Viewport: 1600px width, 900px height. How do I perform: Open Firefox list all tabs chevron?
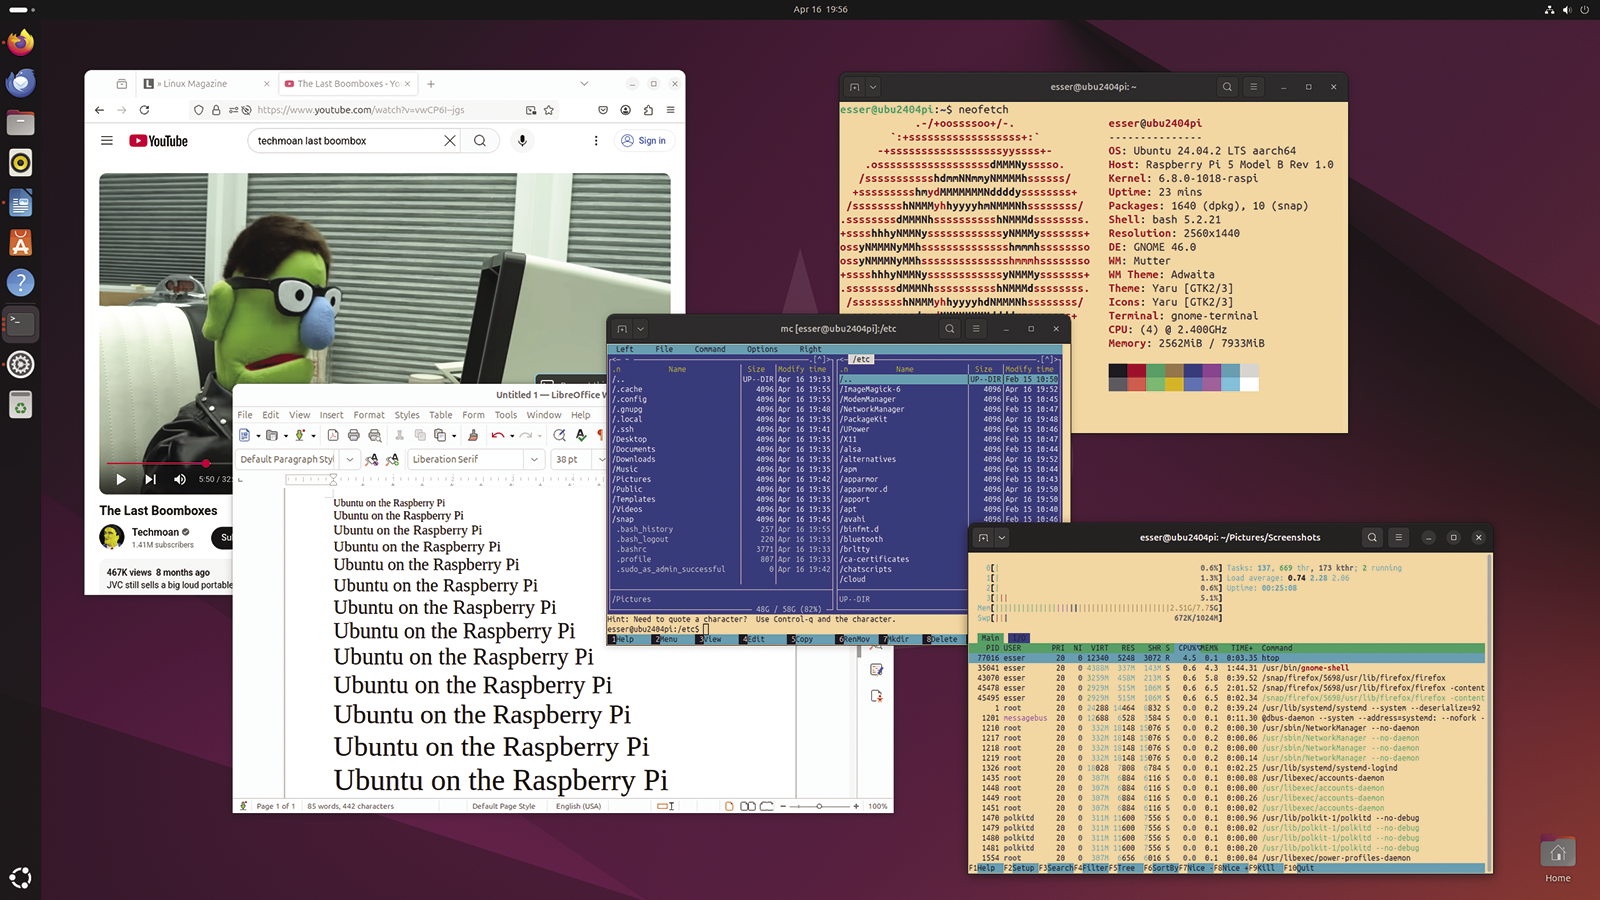click(584, 84)
